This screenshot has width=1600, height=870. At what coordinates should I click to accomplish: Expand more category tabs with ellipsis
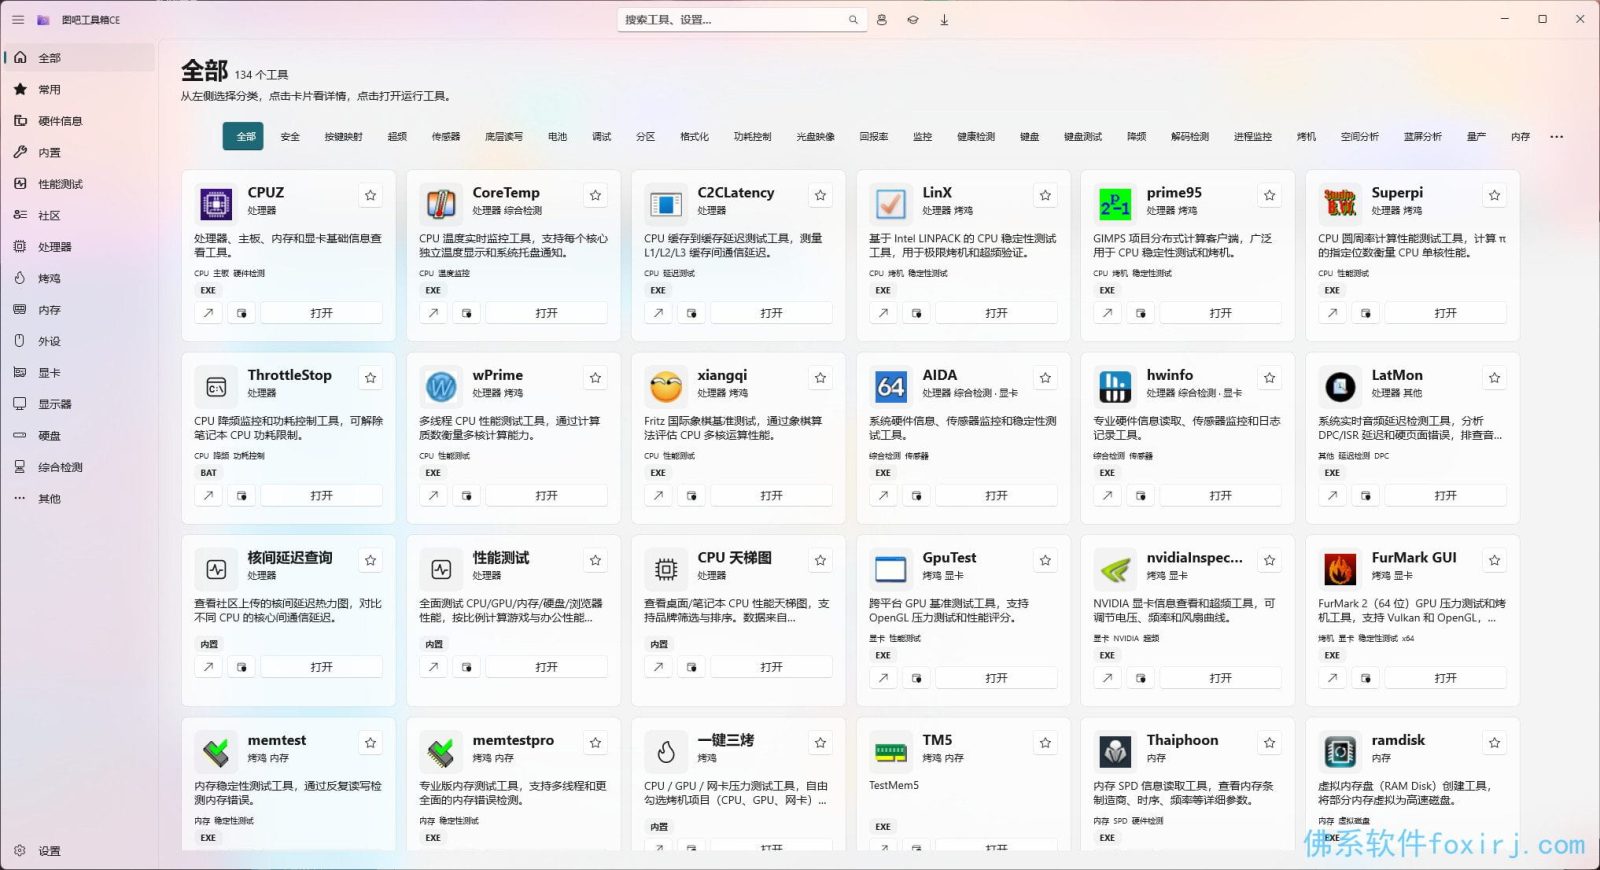pos(1557,137)
